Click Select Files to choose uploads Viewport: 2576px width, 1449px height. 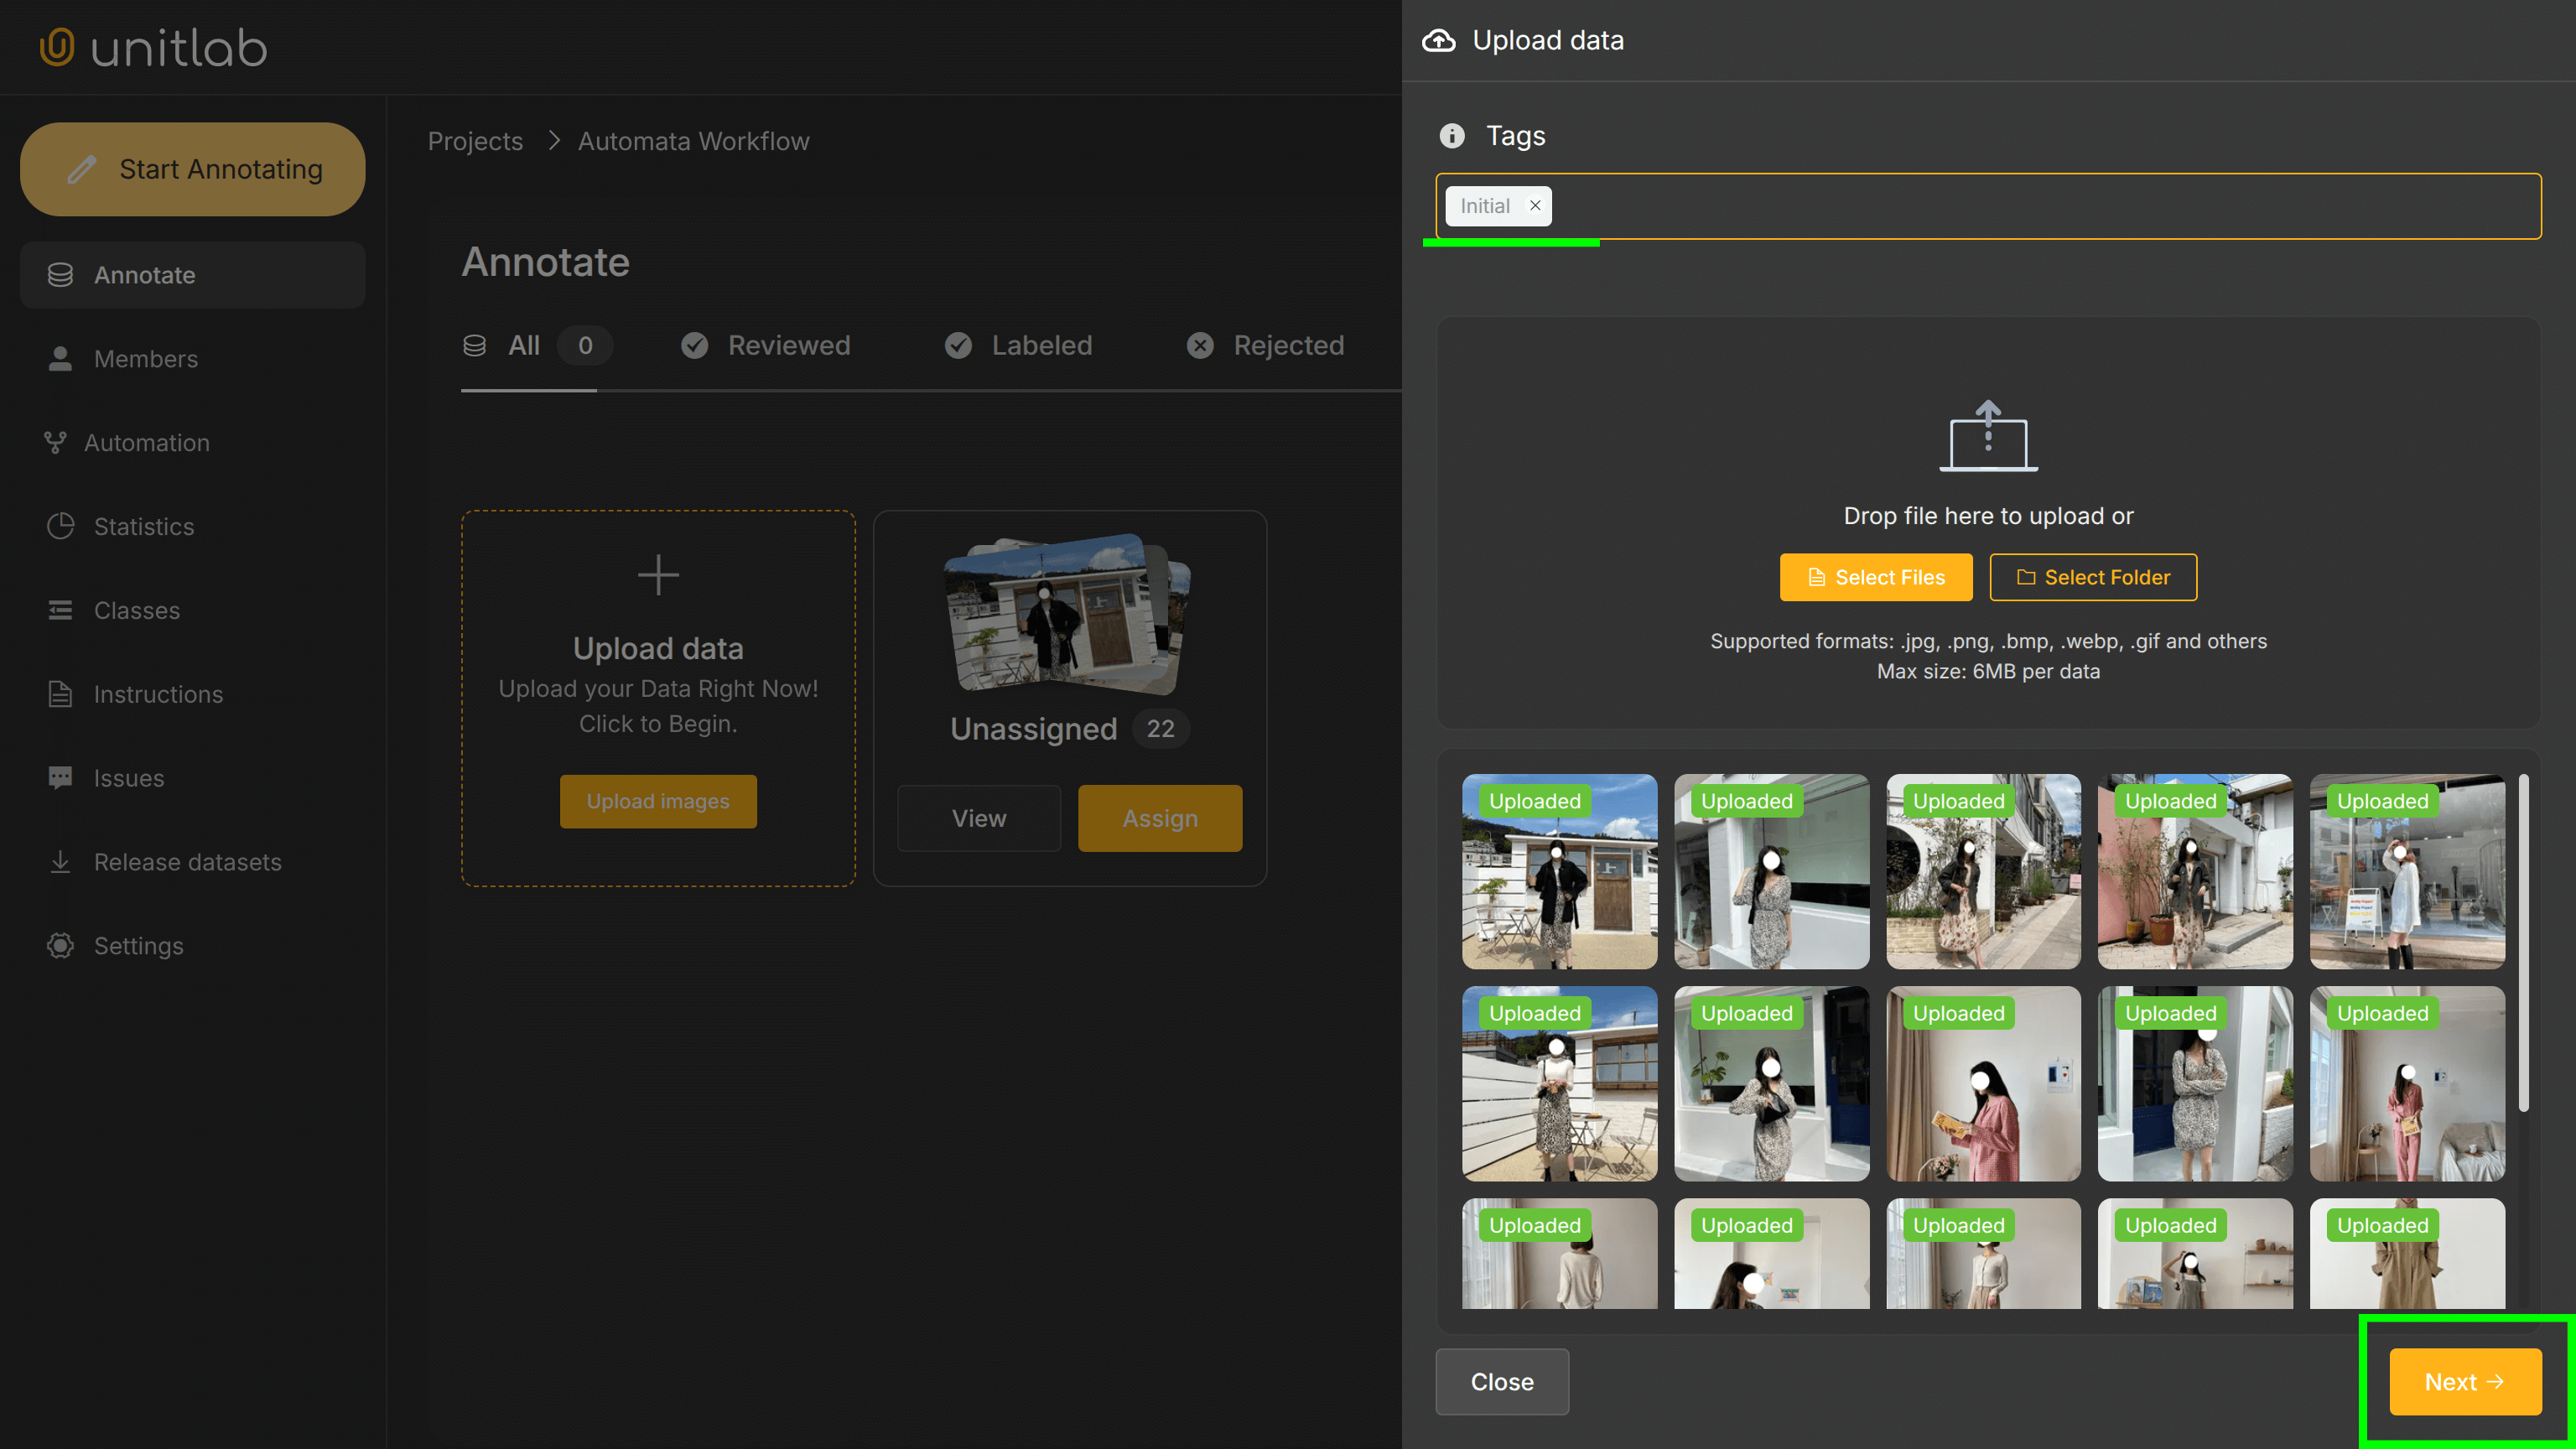click(1876, 577)
